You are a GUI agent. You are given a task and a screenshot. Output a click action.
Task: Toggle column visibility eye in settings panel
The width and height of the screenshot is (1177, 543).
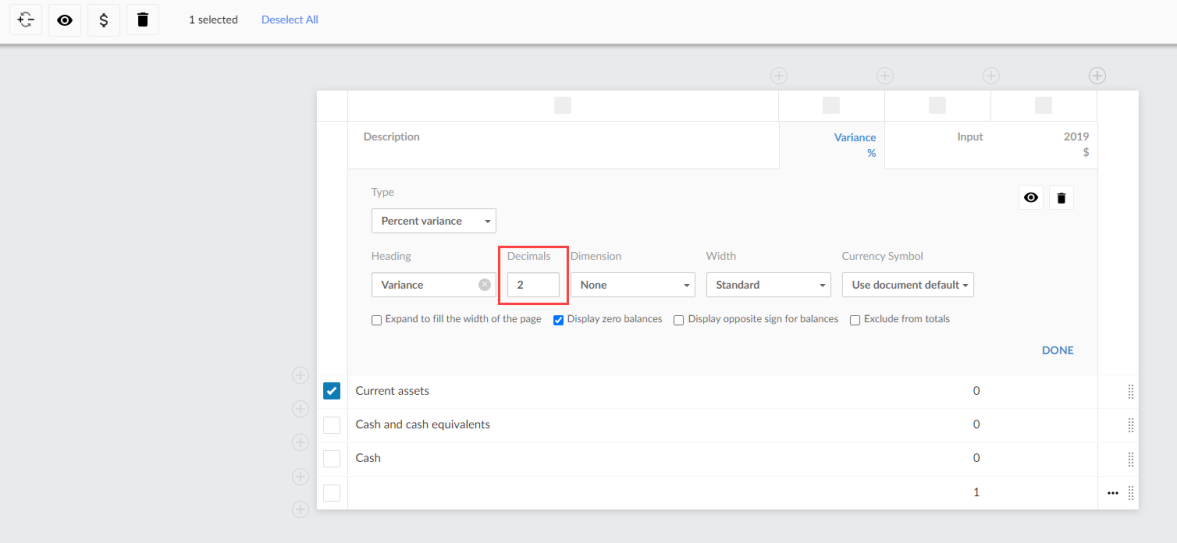(x=1031, y=198)
